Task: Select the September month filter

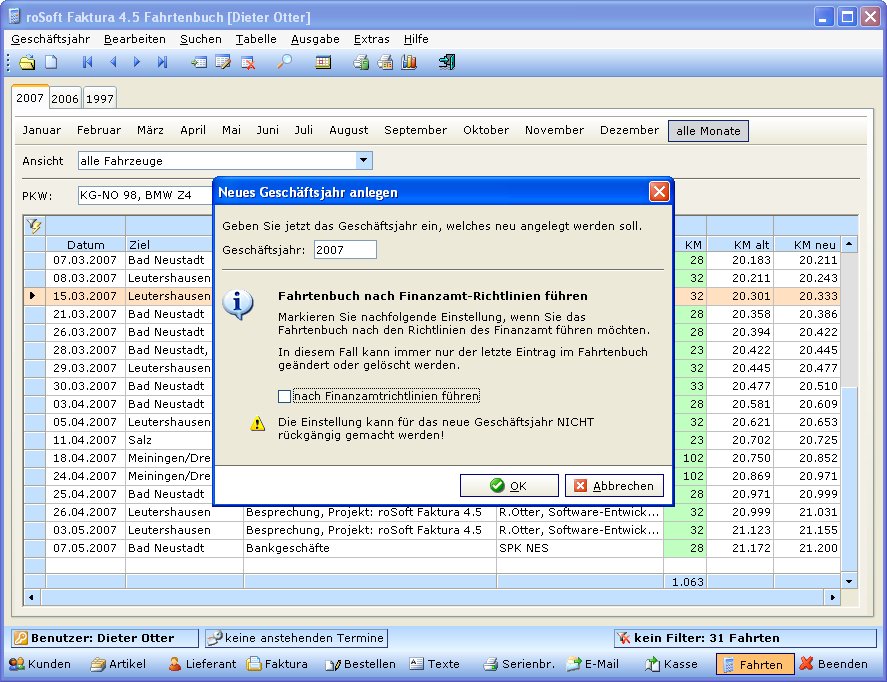Action: [415, 131]
